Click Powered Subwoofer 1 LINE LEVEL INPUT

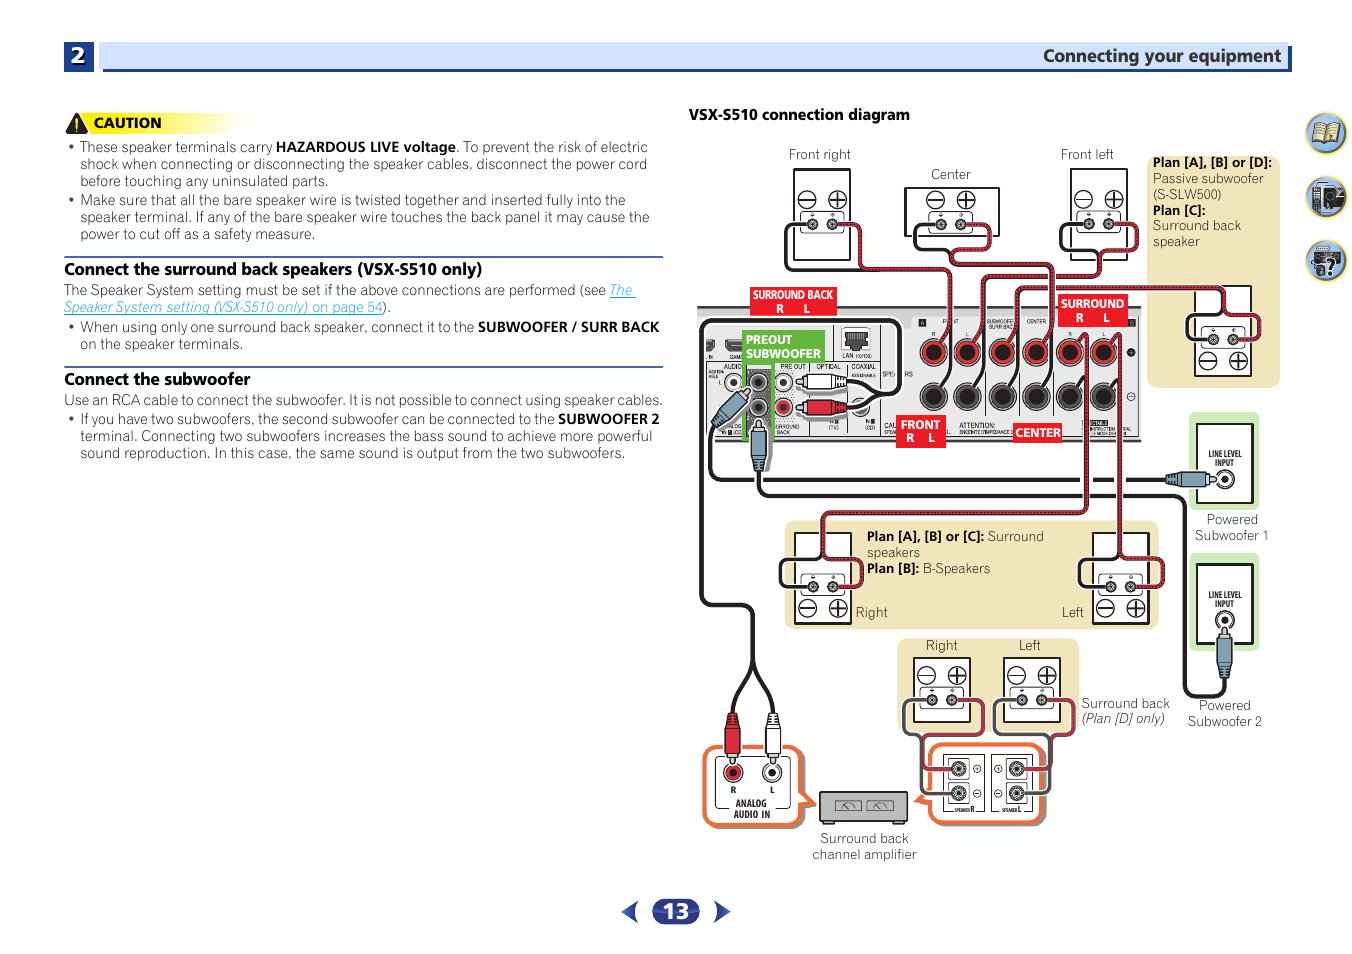point(1224,460)
